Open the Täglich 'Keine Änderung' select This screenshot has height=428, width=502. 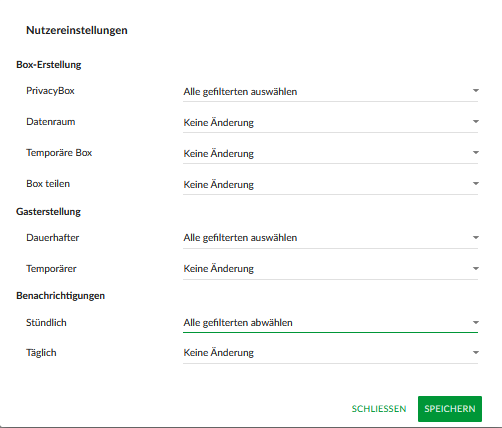click(330, 353)
